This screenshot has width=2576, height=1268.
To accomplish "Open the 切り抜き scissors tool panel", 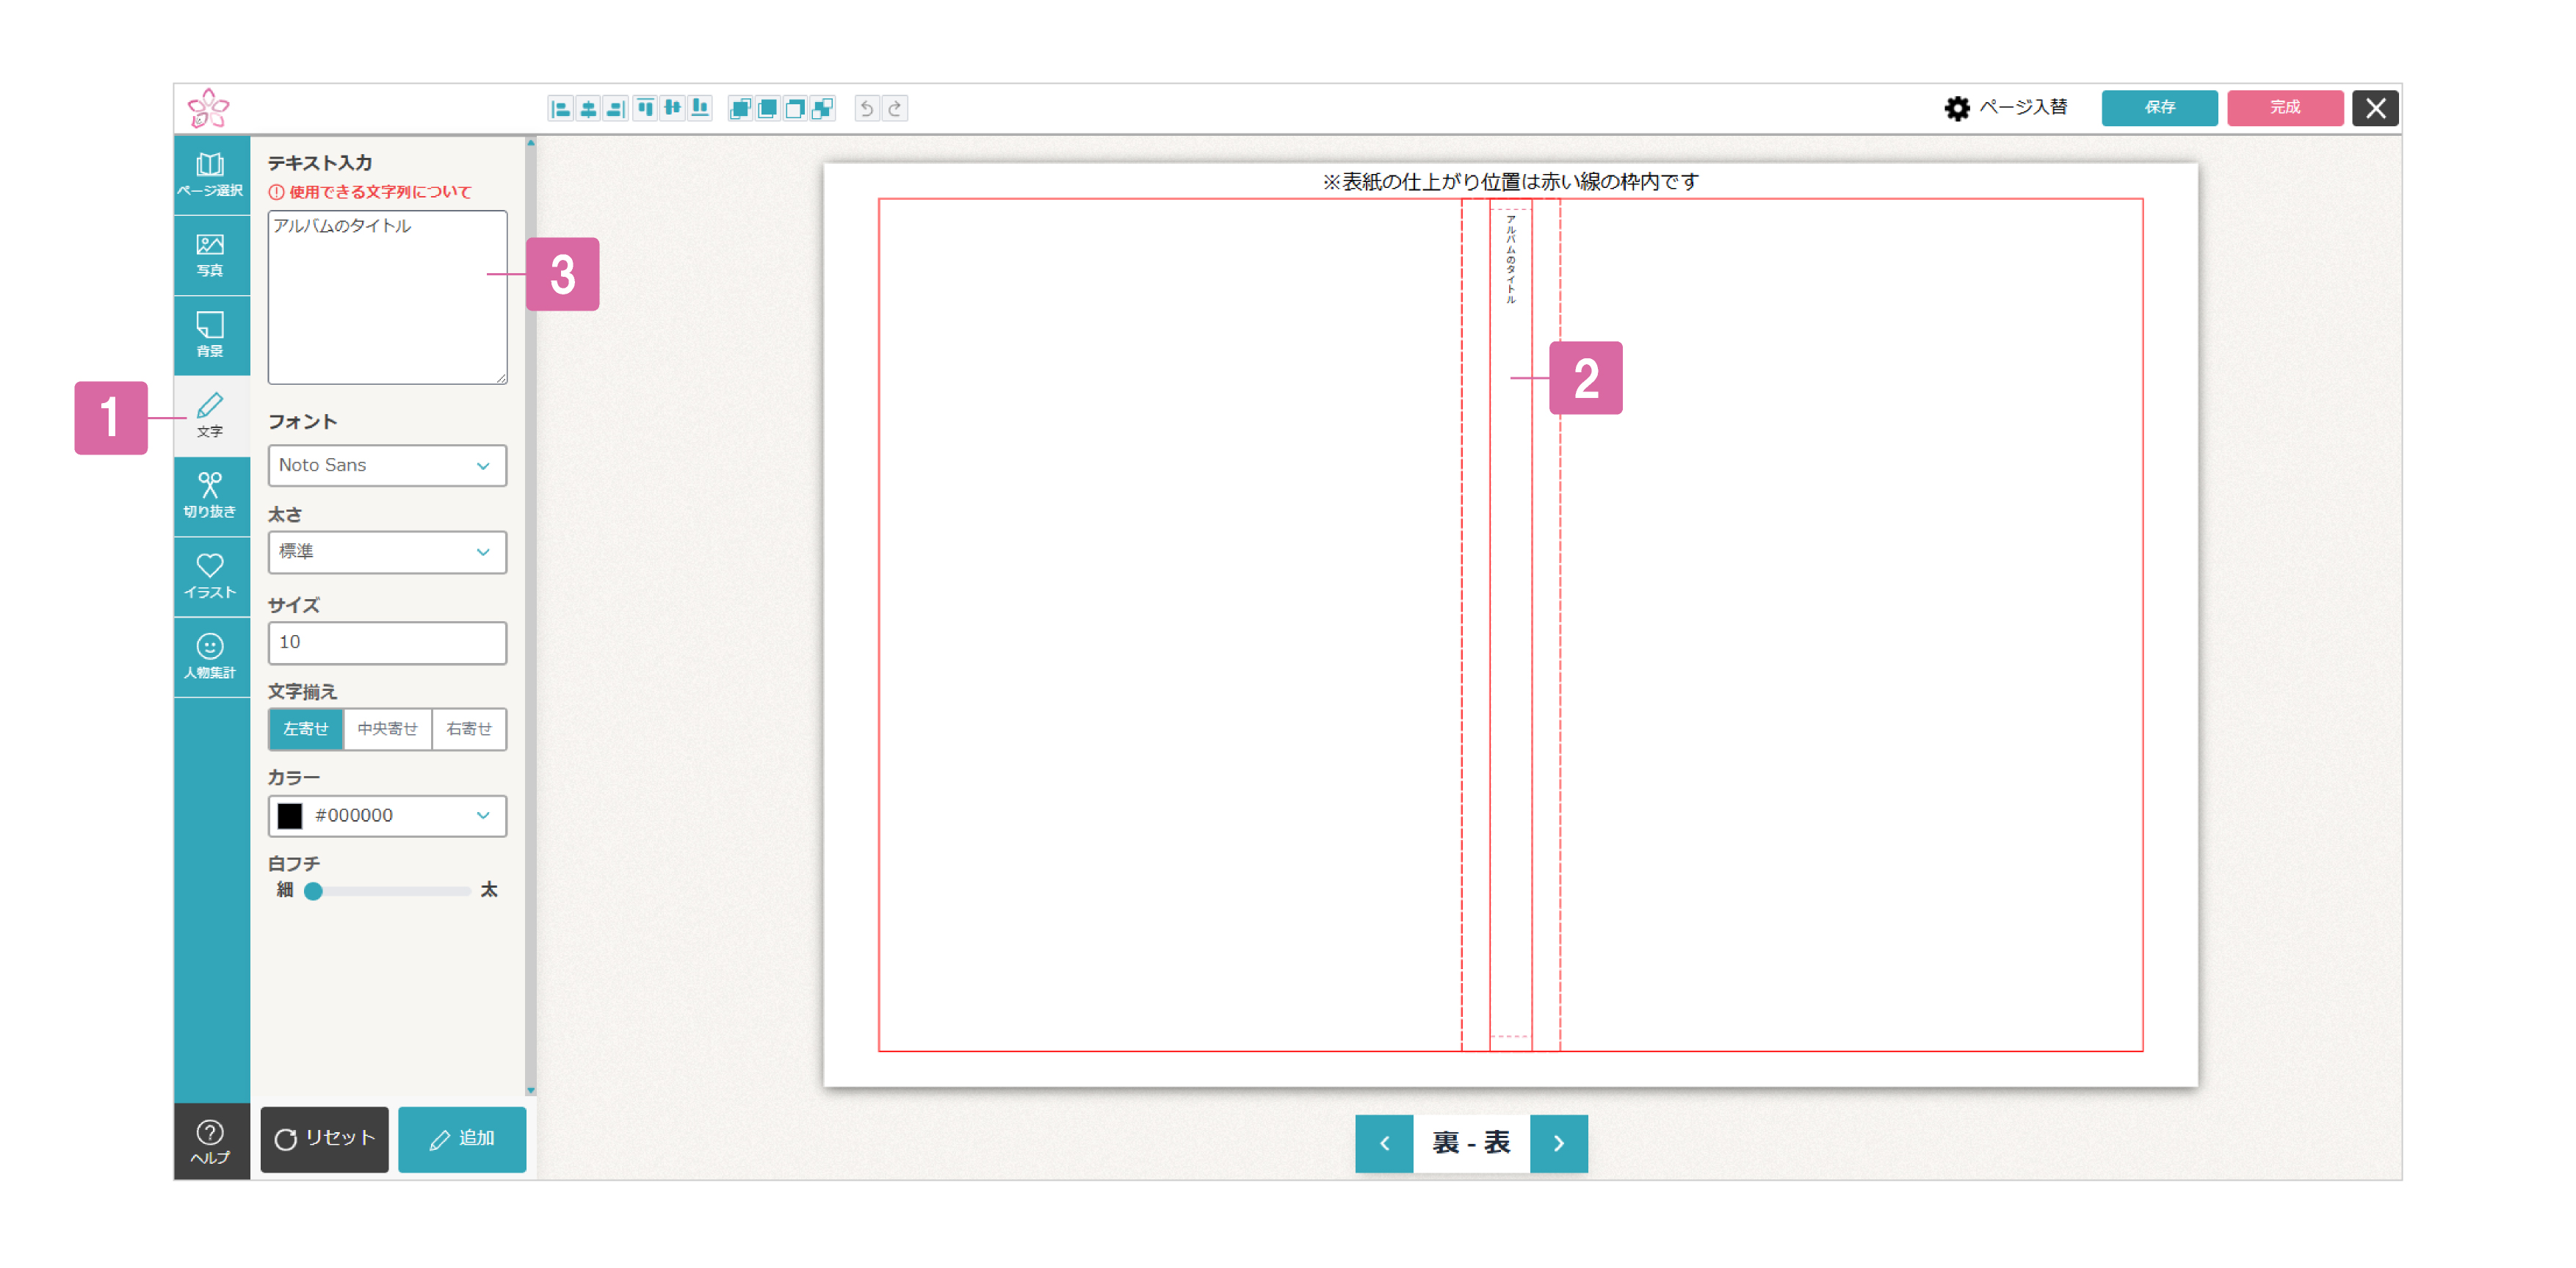I will [210, 496].
